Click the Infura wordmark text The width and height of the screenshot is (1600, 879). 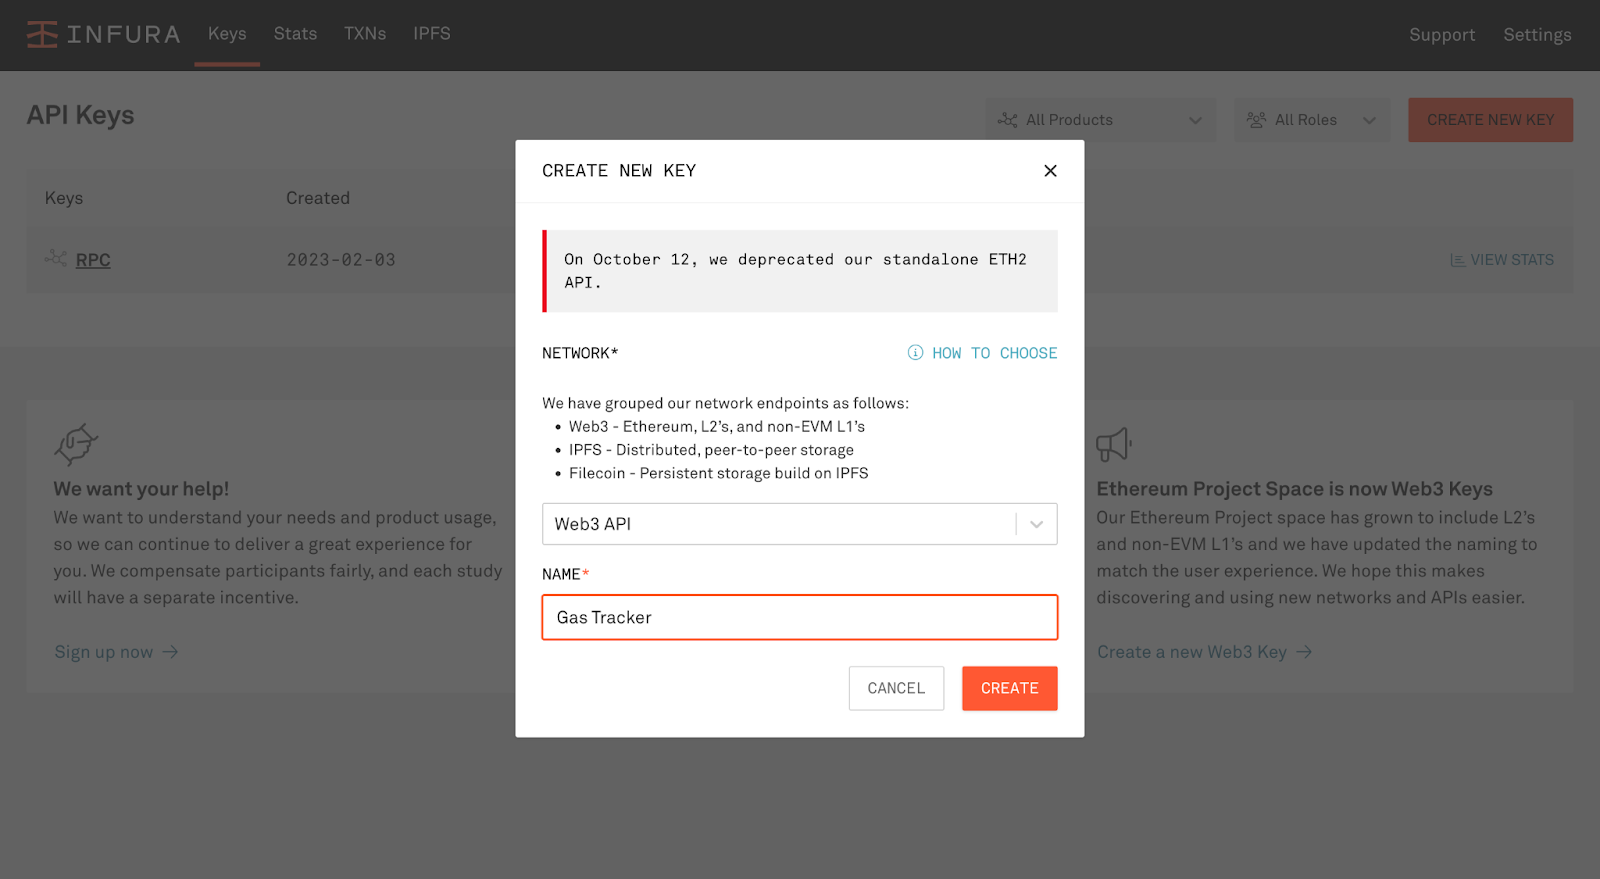click(124, 35)
